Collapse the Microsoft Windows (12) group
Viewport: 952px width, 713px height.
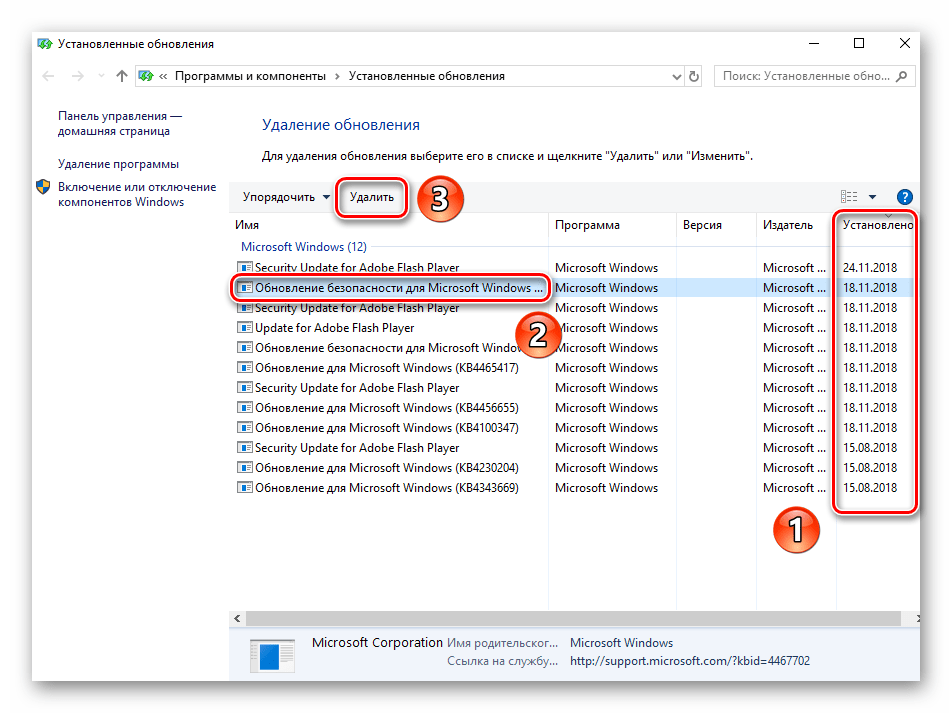304,247
